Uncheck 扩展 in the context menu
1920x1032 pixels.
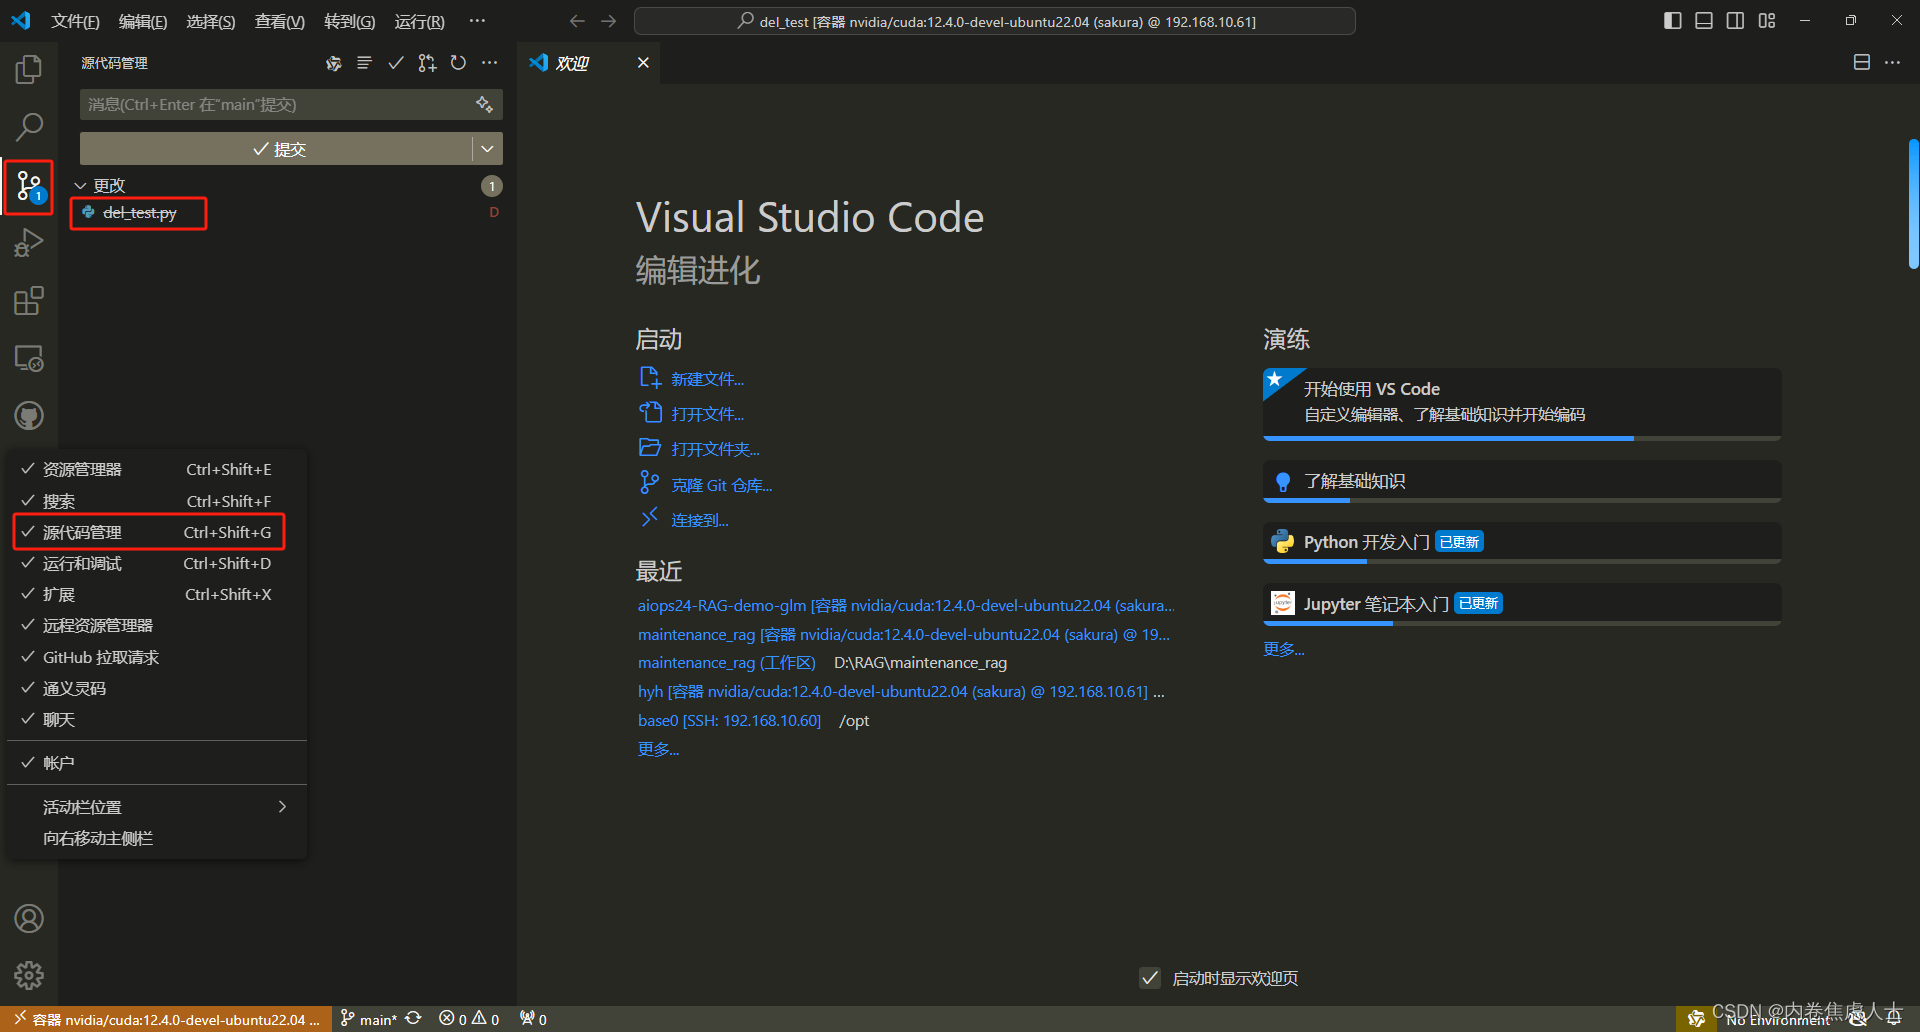click(157, 594)
